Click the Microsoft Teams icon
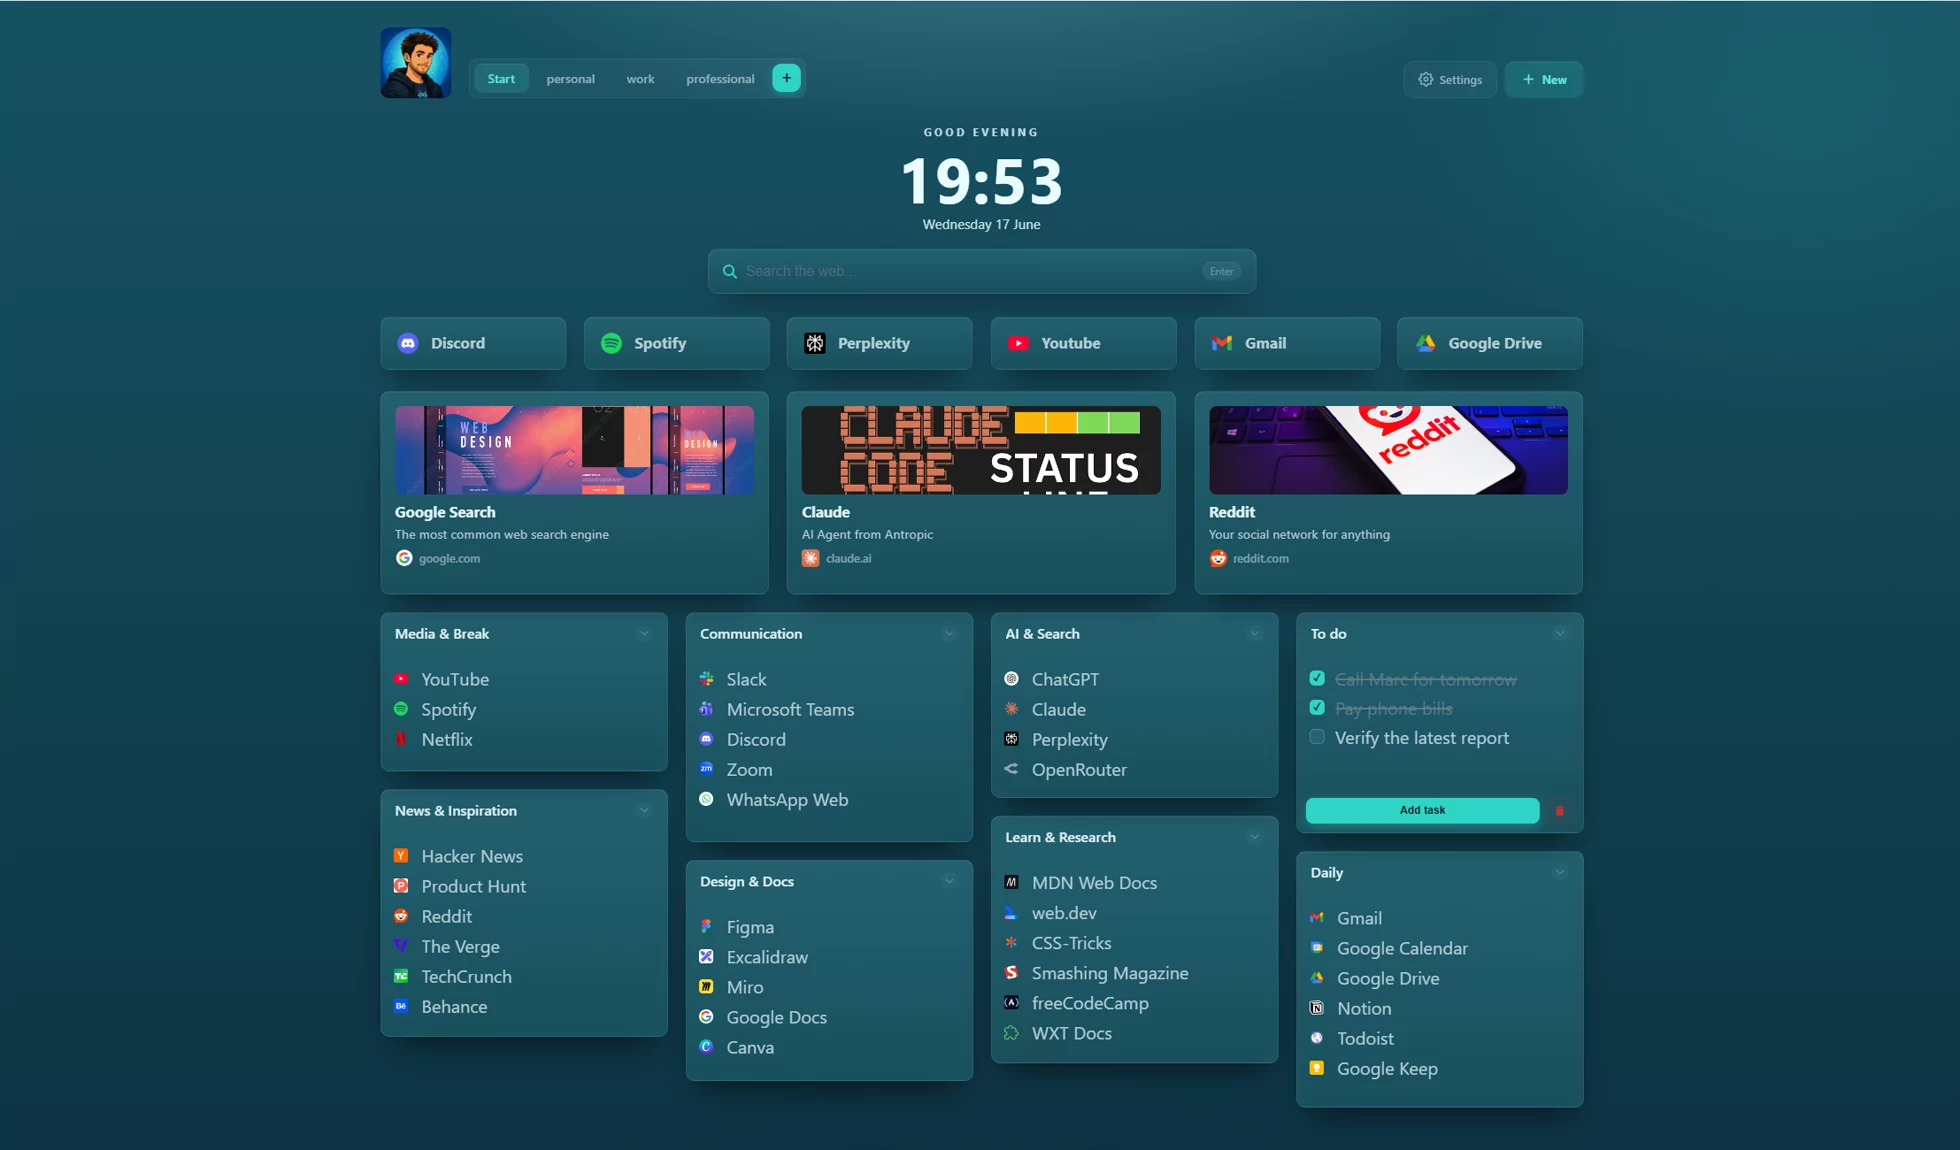This screenshot has width=1960, height=1150. pos(706,709)
